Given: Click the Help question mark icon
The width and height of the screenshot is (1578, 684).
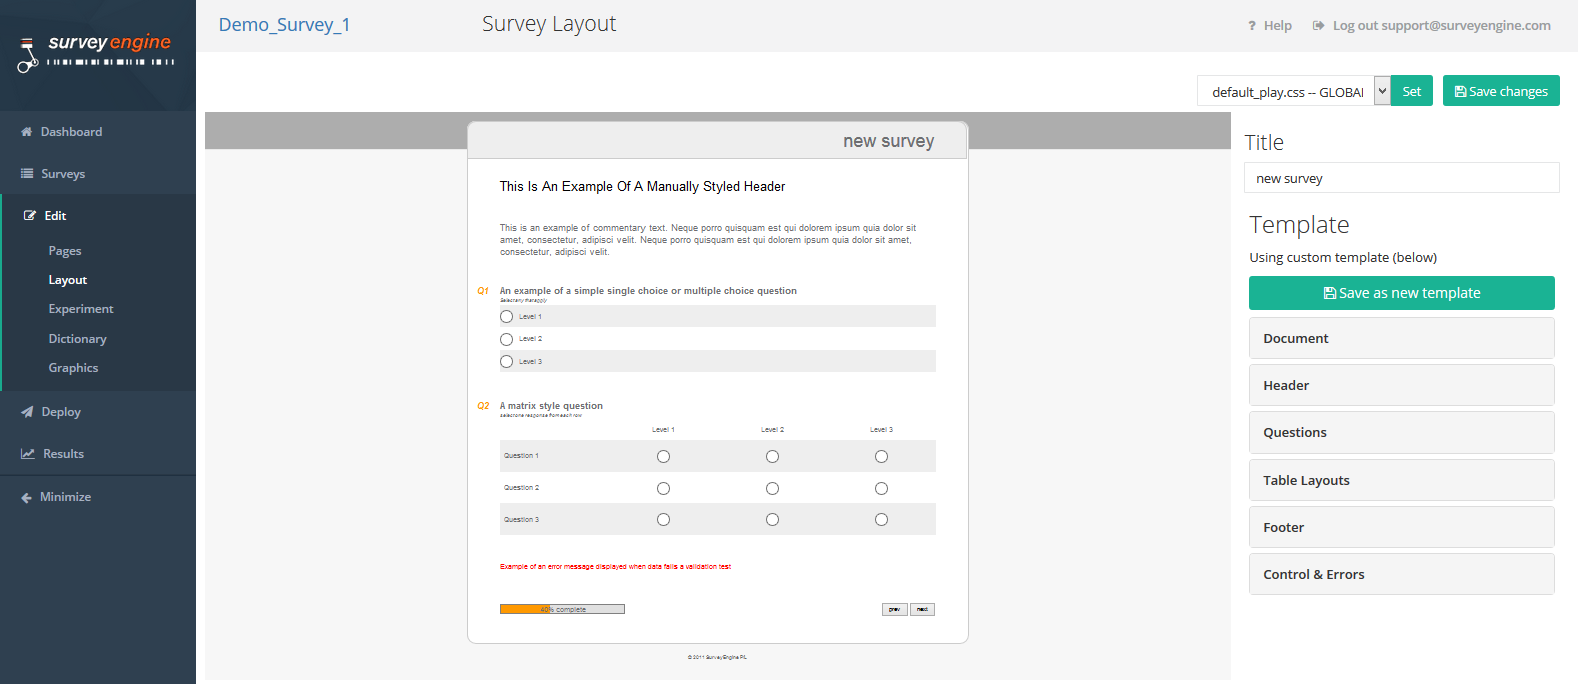Looking at the screenshot, I should pos(1251,26).
